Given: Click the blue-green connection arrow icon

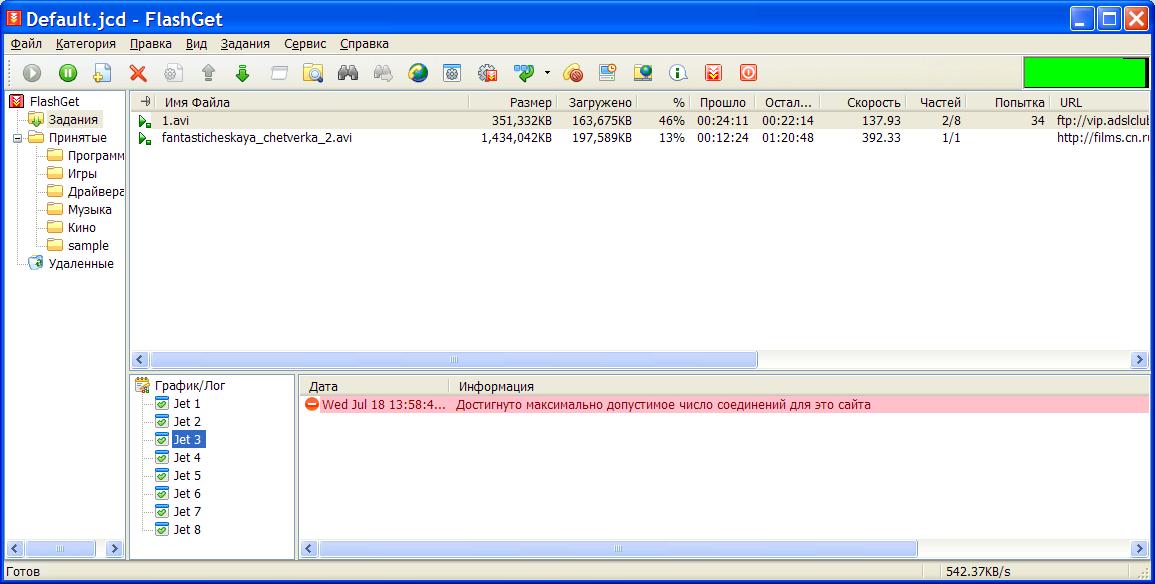Looking at the screenshot, I should click(x=524, y=73).
